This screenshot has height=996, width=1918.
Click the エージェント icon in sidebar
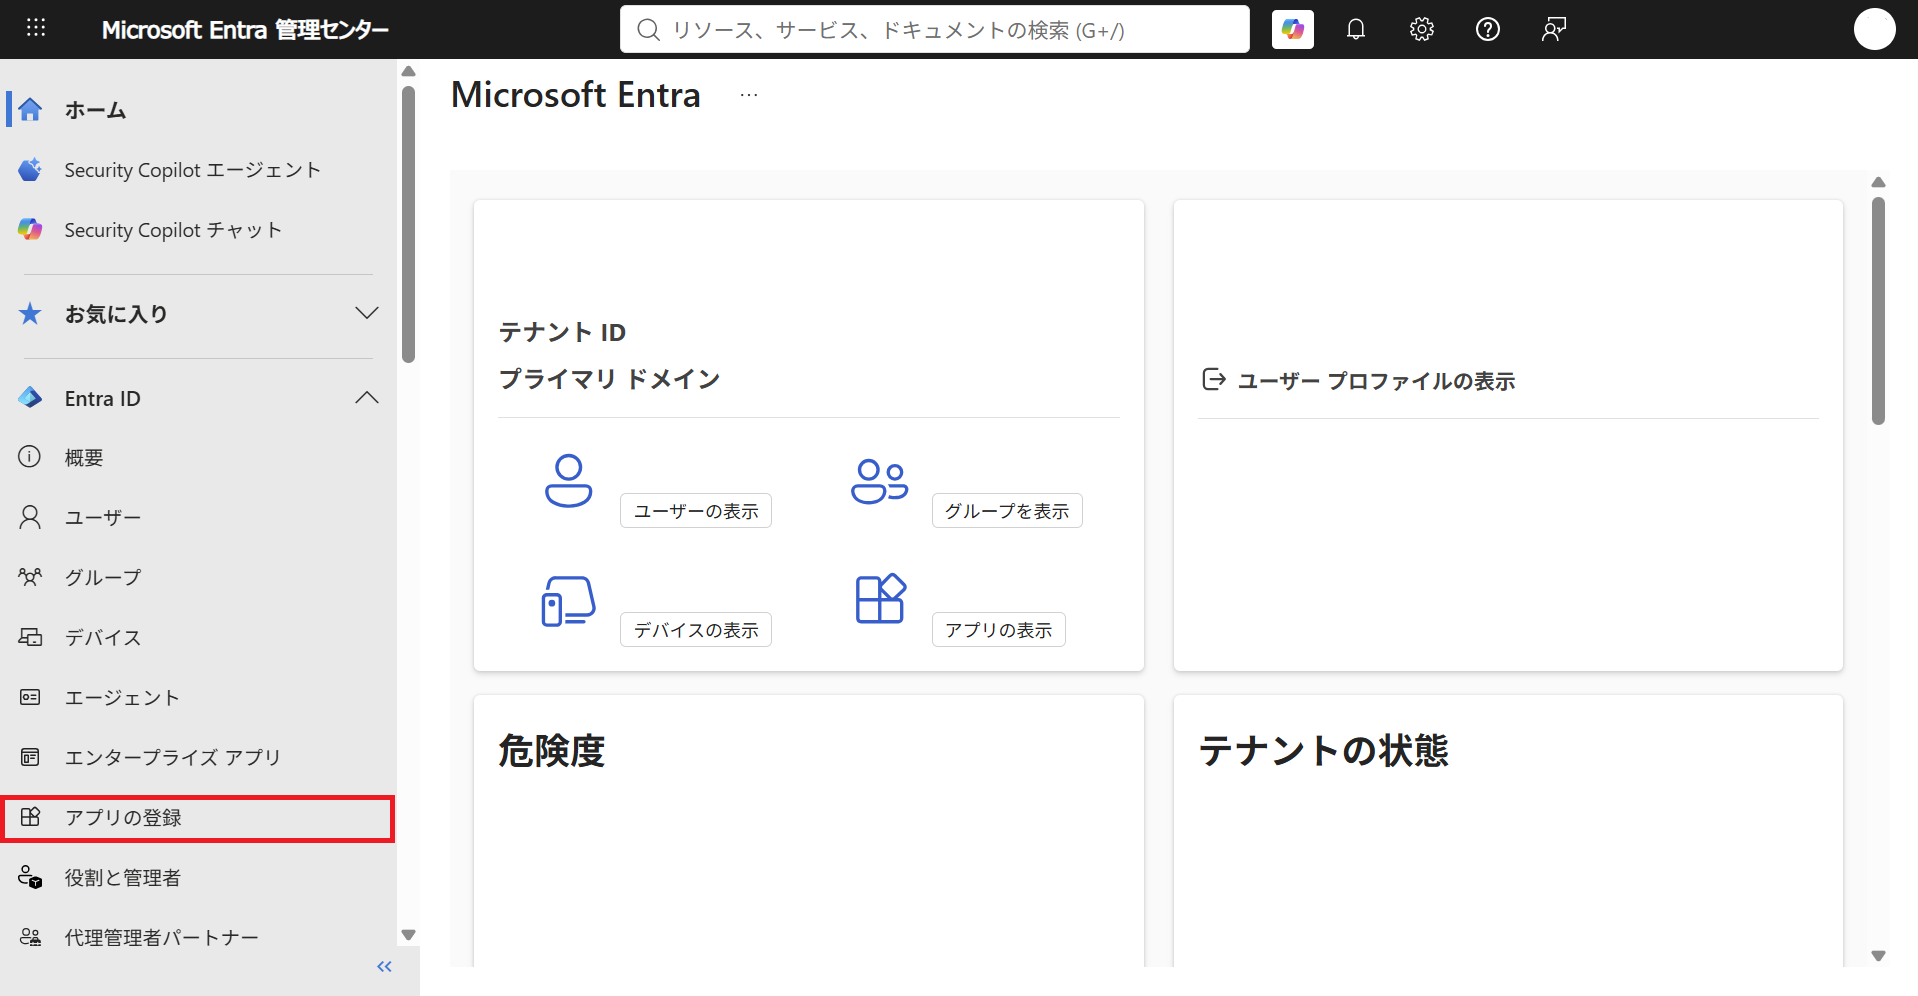pyautogui.click(x=30, y=697)
